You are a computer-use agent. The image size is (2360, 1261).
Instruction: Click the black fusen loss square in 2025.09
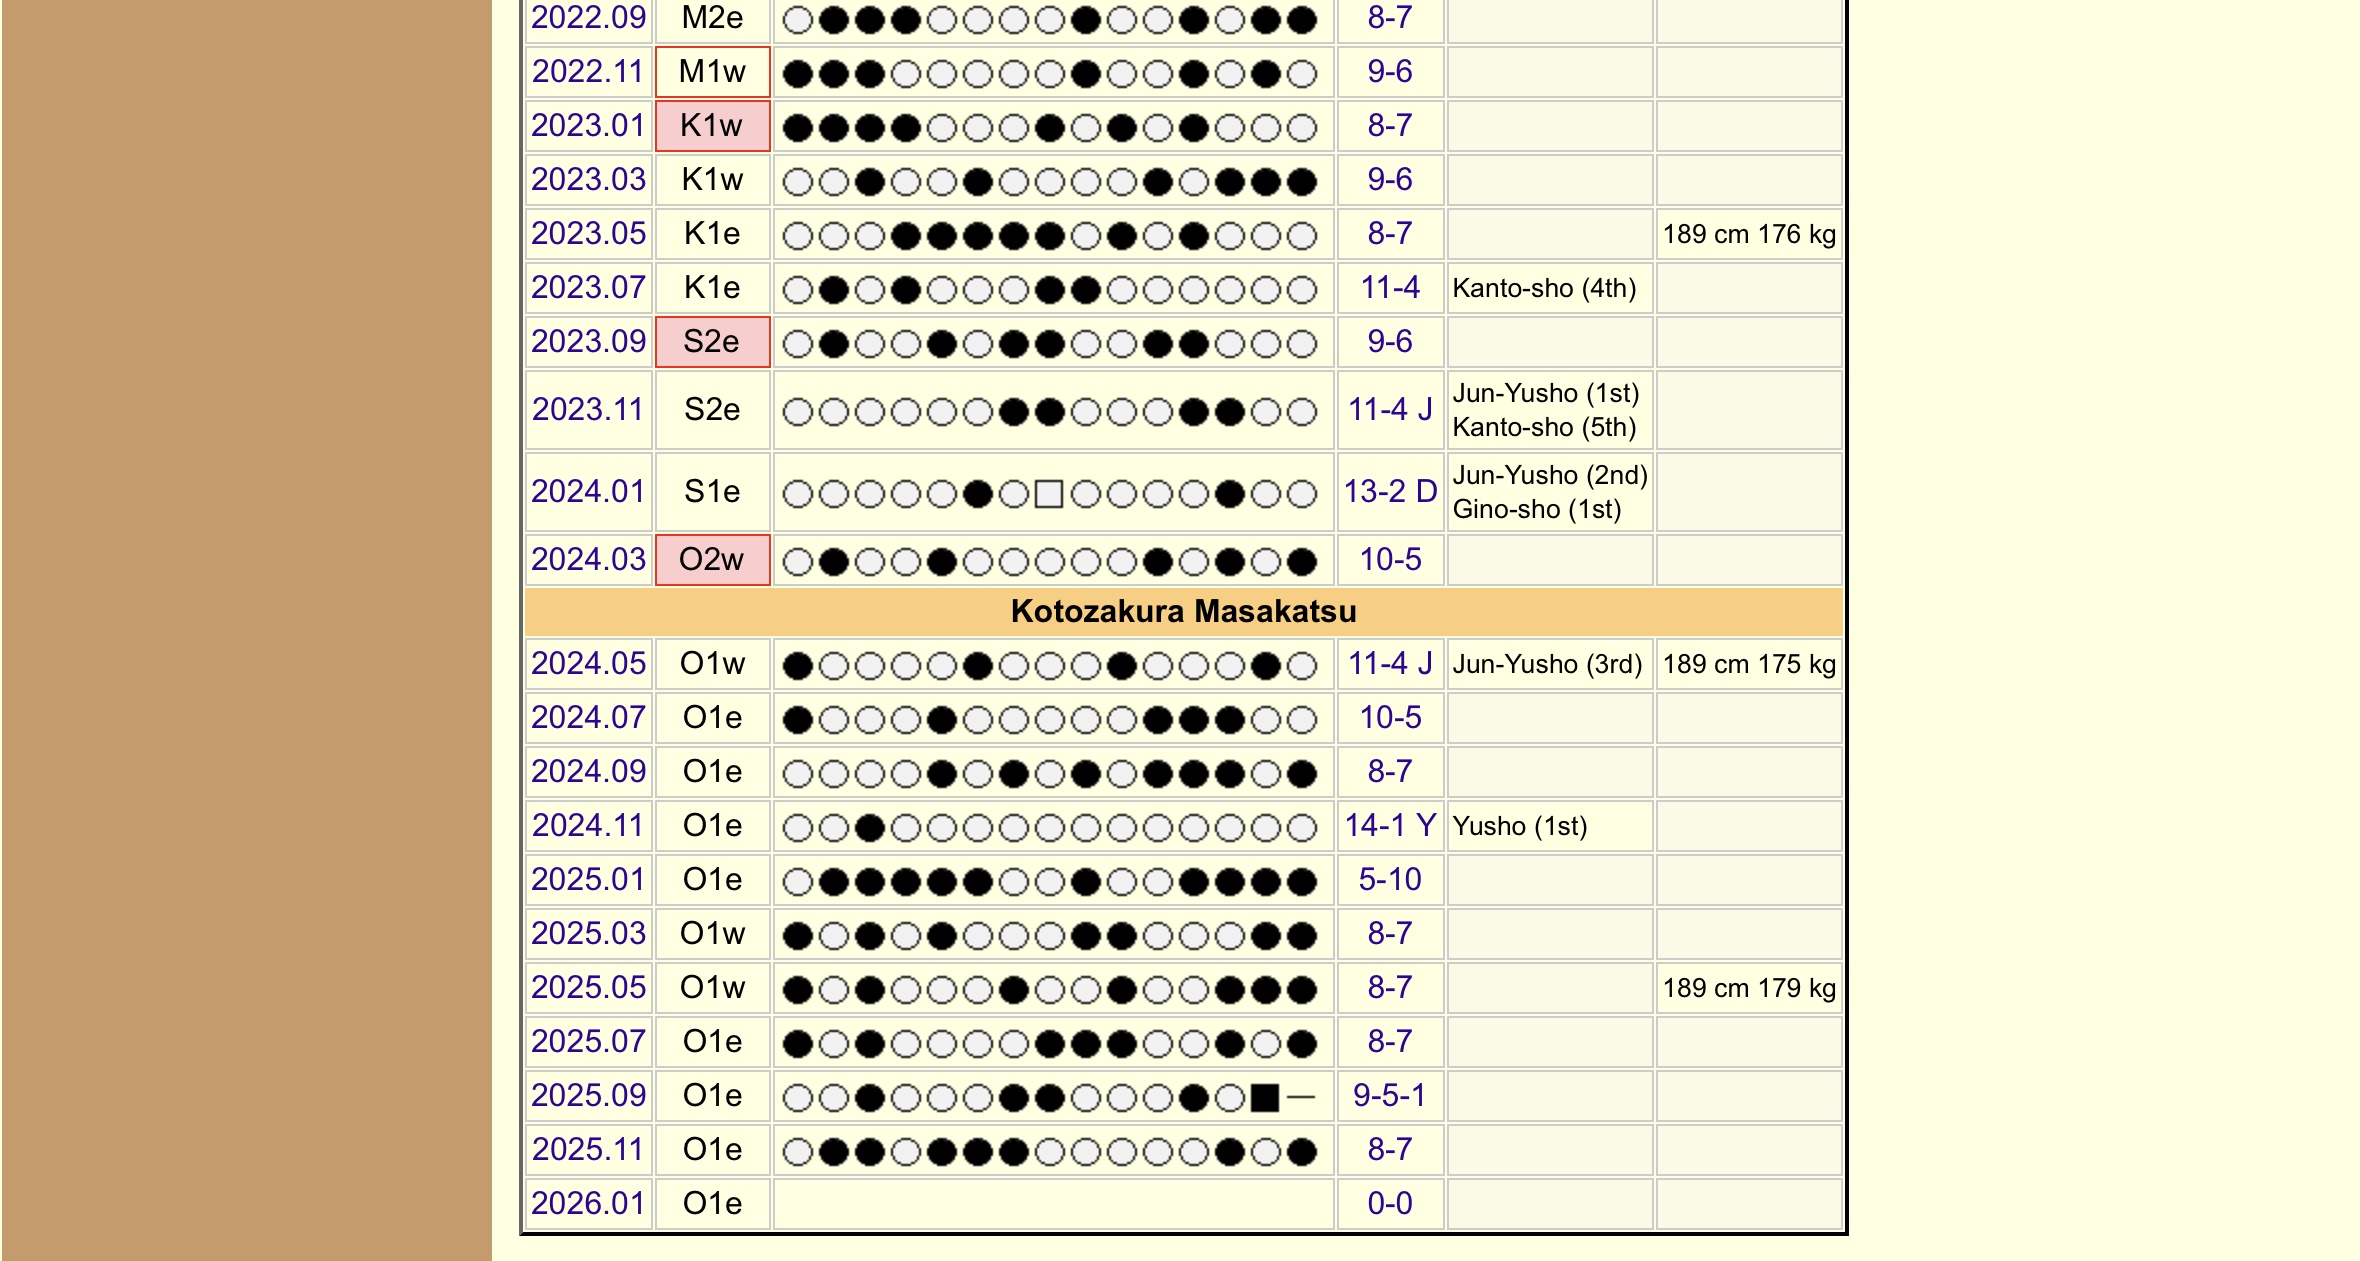1265,1098
